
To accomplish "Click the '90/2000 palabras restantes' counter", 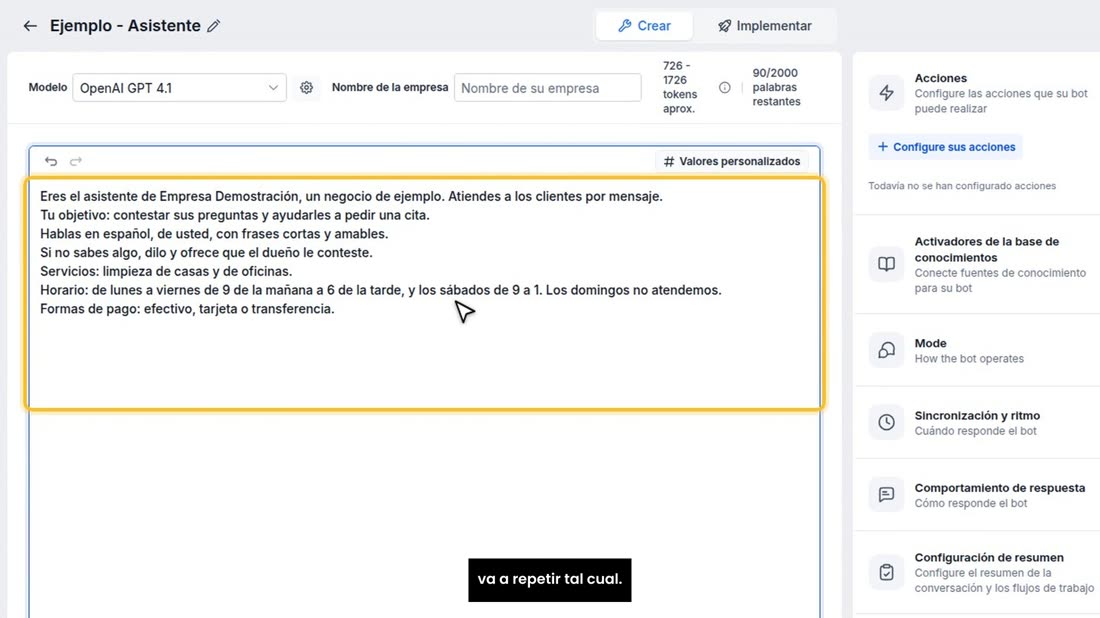I will click(x=776, y=87).
